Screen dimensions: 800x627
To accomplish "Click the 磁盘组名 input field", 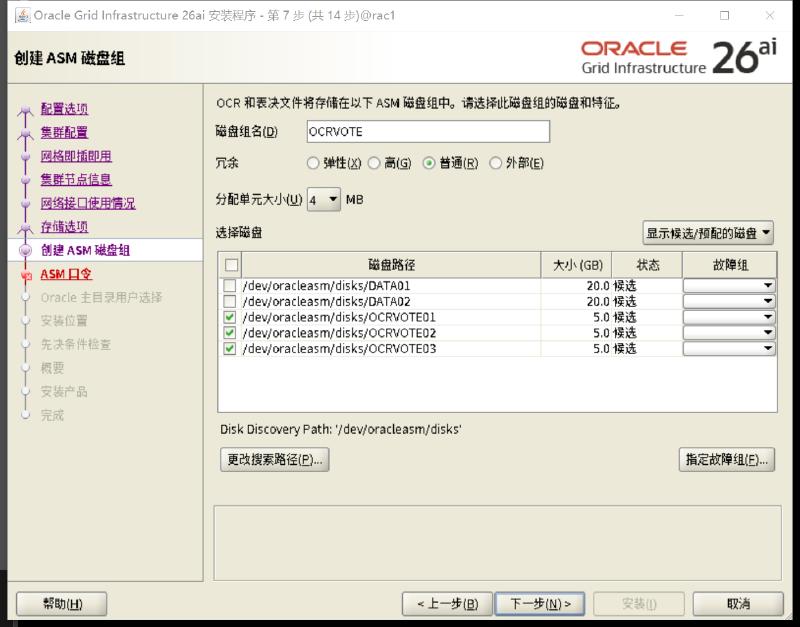I will click(x=428, y=132).
